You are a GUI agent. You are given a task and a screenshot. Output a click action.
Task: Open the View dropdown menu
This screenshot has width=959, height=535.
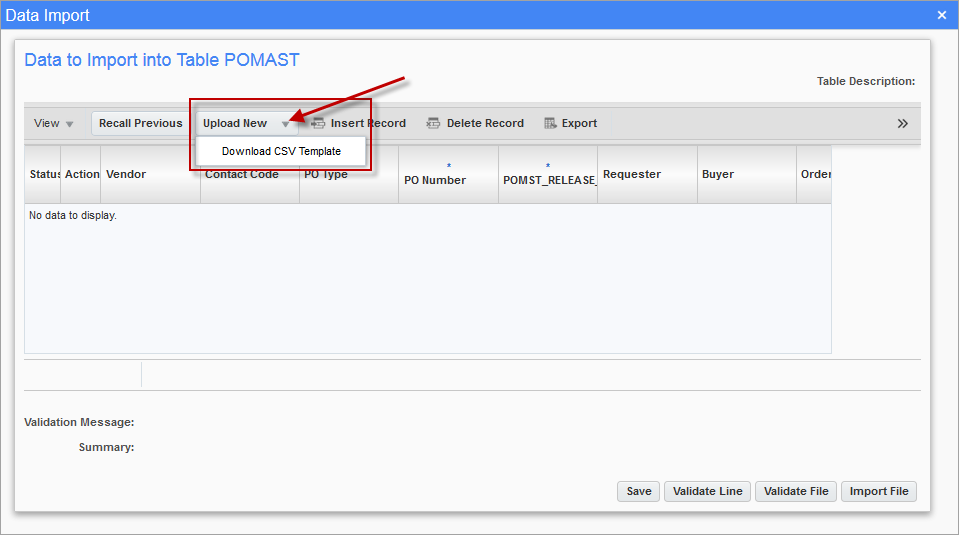(x=53, y=124)
